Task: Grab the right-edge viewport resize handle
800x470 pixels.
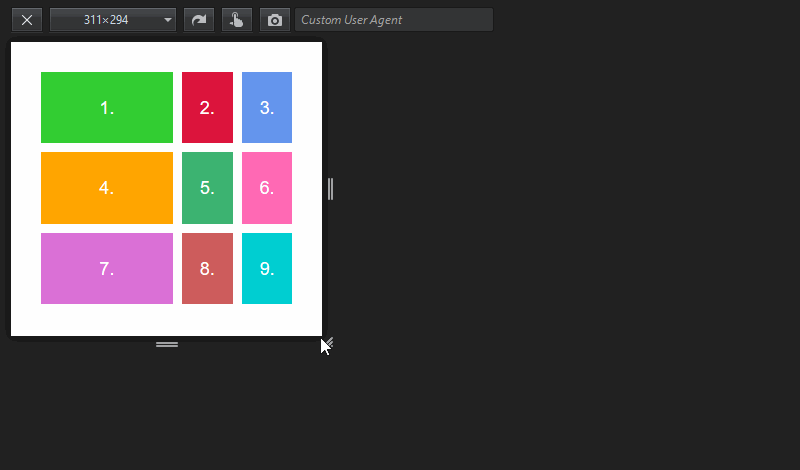Action: [x=331, y=189]
